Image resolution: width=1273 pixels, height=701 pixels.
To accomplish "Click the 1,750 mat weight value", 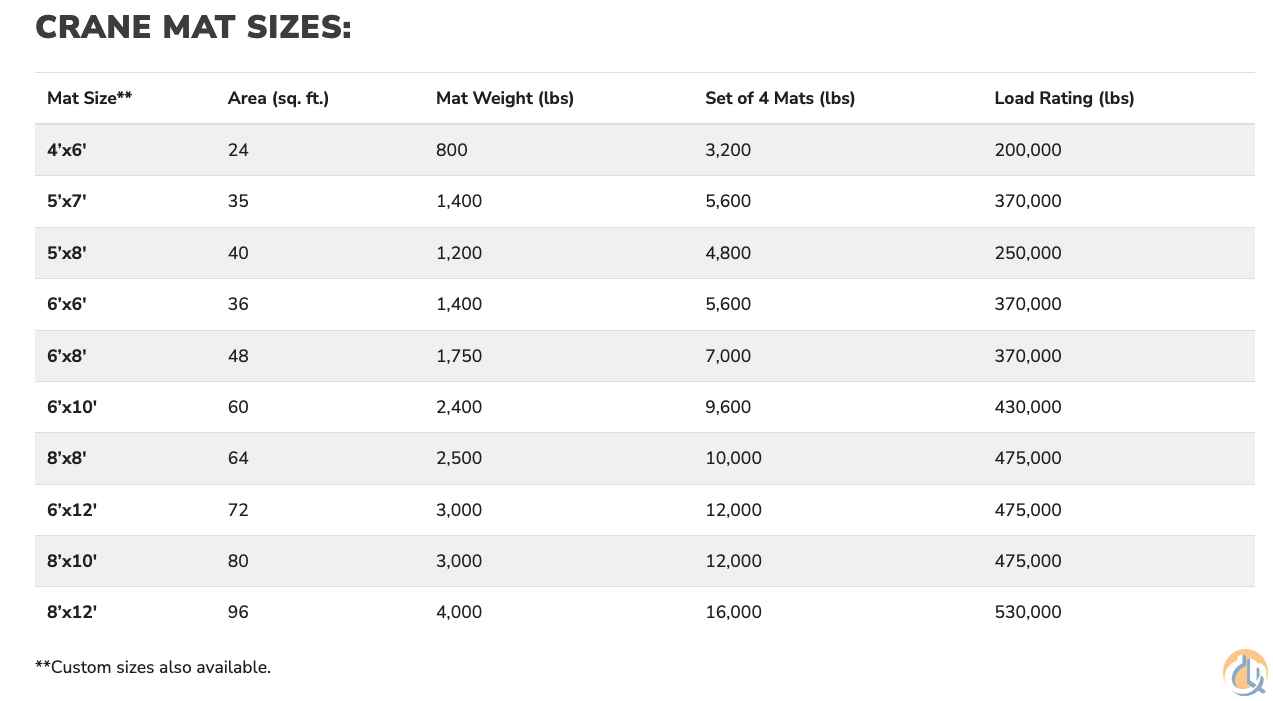I will click(459, 356).
